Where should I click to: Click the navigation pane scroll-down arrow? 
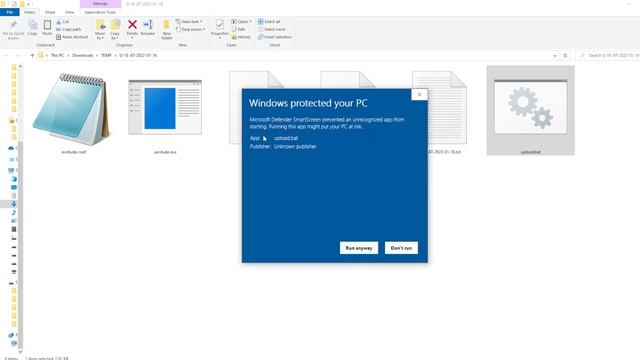[x=20, y=352]
